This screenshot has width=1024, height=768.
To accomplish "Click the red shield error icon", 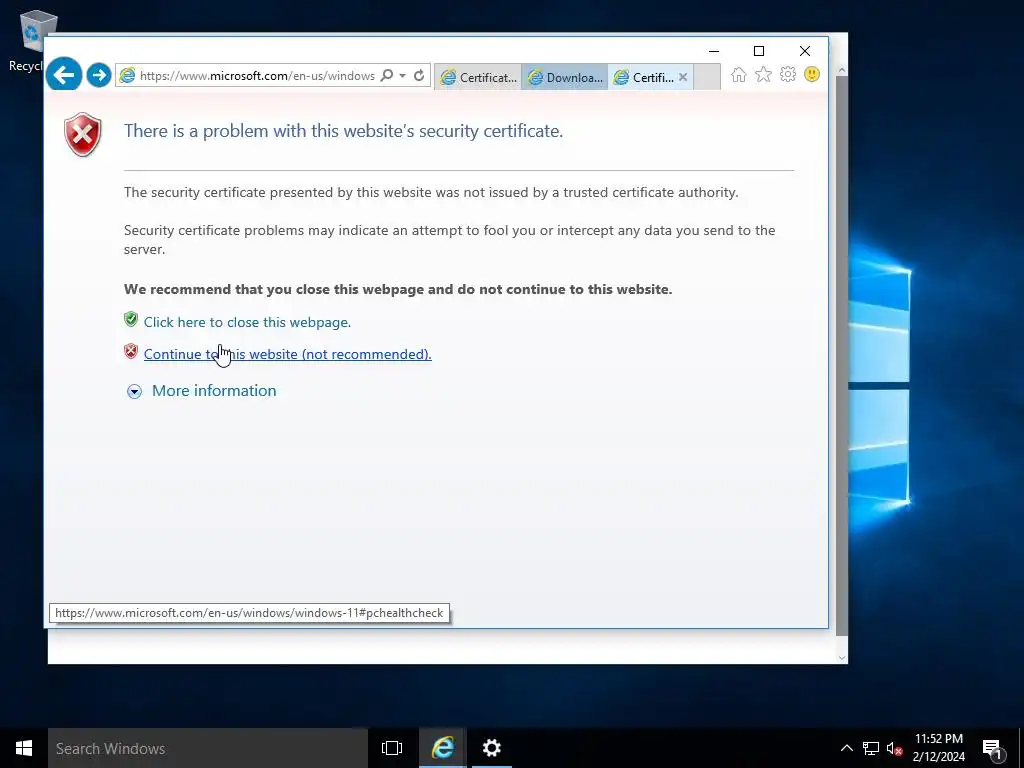I will [x=83, y=135].
